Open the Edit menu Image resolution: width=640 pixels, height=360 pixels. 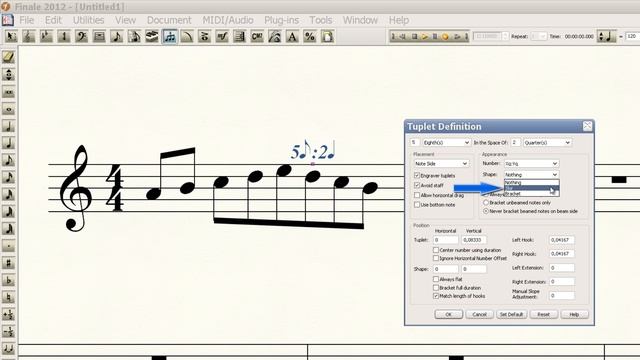click(x=53, y=20)
